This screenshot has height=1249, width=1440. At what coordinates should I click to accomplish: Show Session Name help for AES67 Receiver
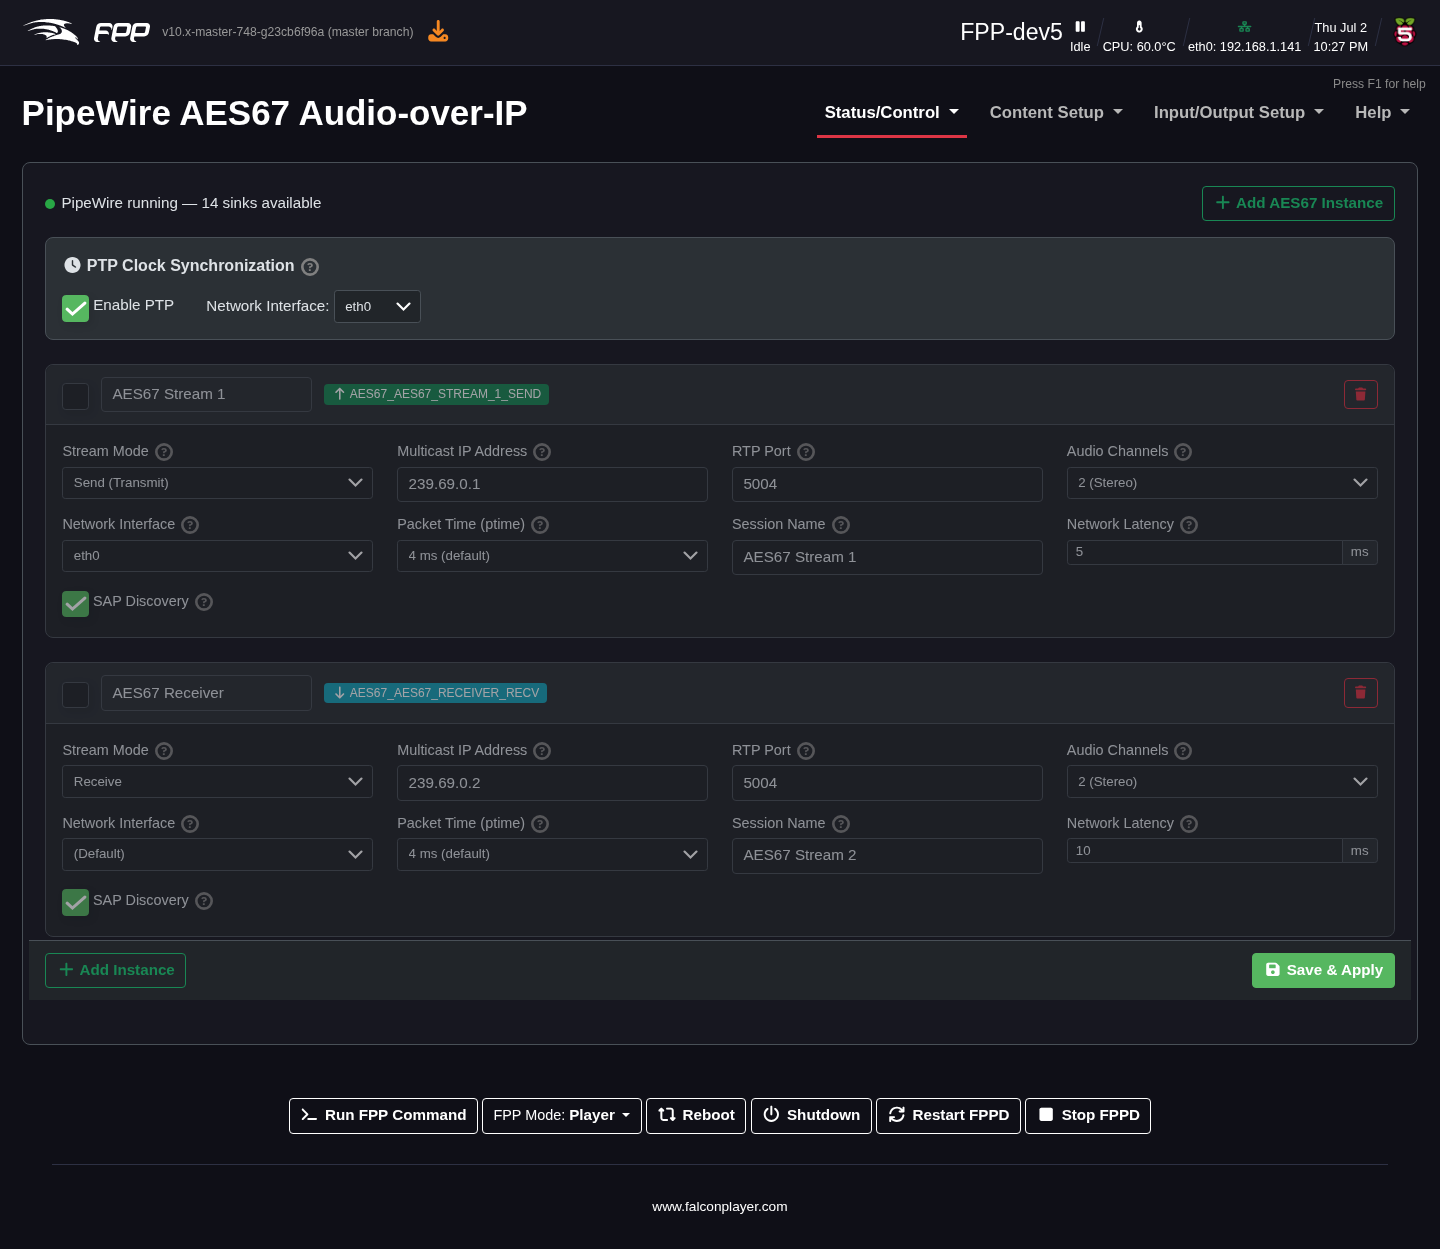841,824
